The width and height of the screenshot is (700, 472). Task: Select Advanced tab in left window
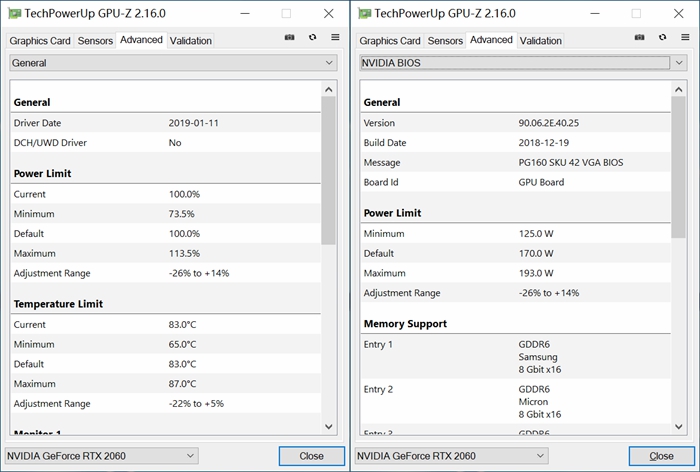(x=141, y=40)
